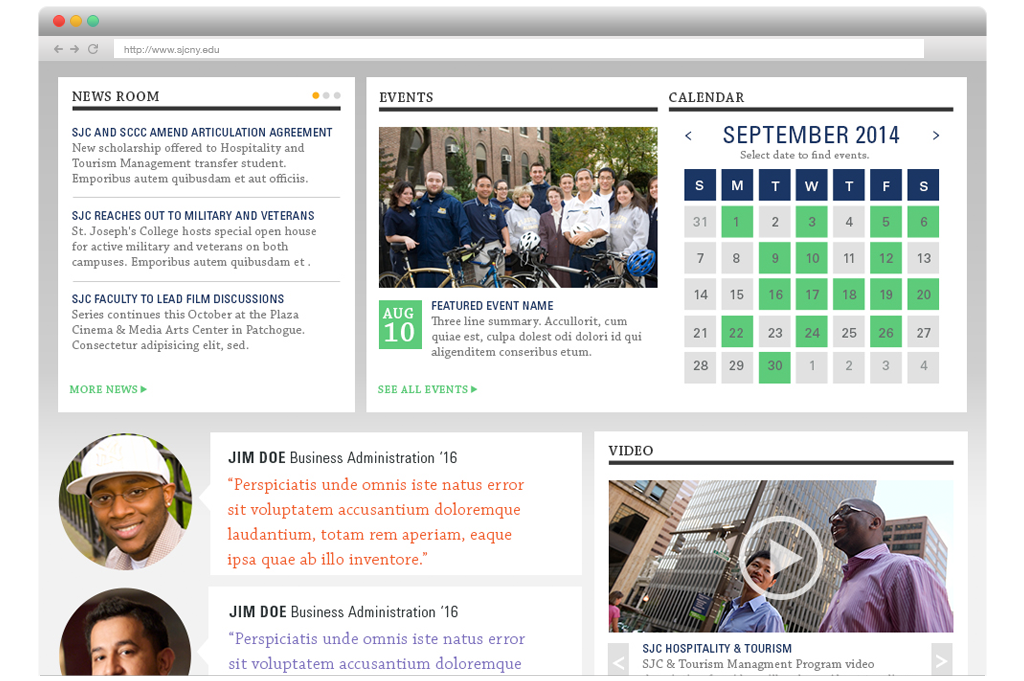
Task: Select second News Room carousel dot
Action: pos(327,96)
